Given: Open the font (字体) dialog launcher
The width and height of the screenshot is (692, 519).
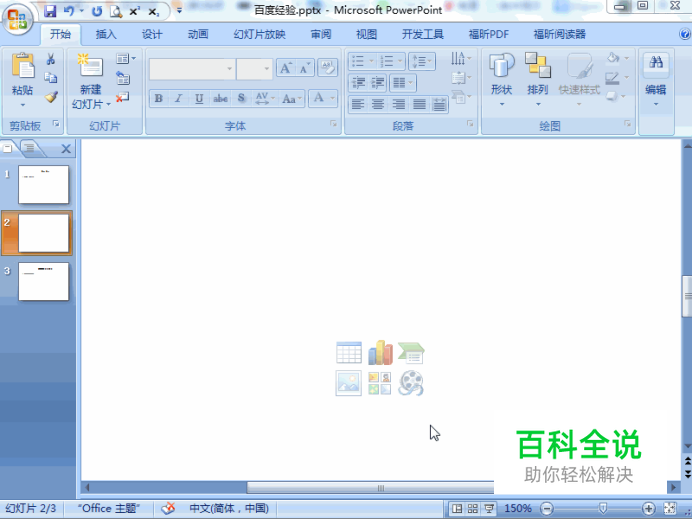Looking at the screenshot, I should coord(333,124).
